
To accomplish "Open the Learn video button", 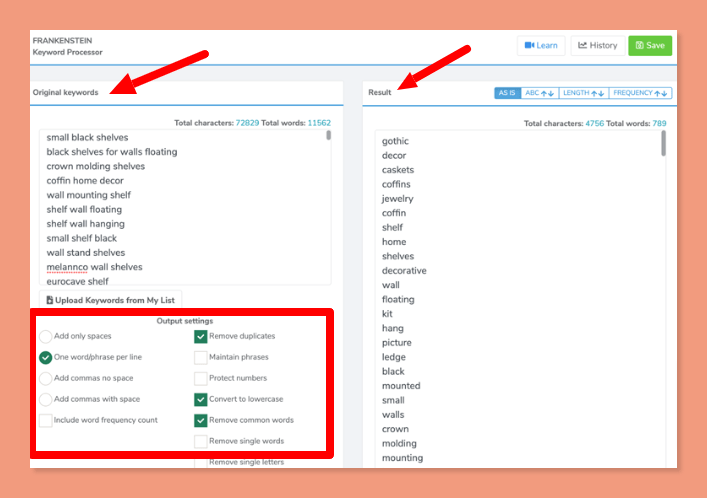I will [541, 46].
